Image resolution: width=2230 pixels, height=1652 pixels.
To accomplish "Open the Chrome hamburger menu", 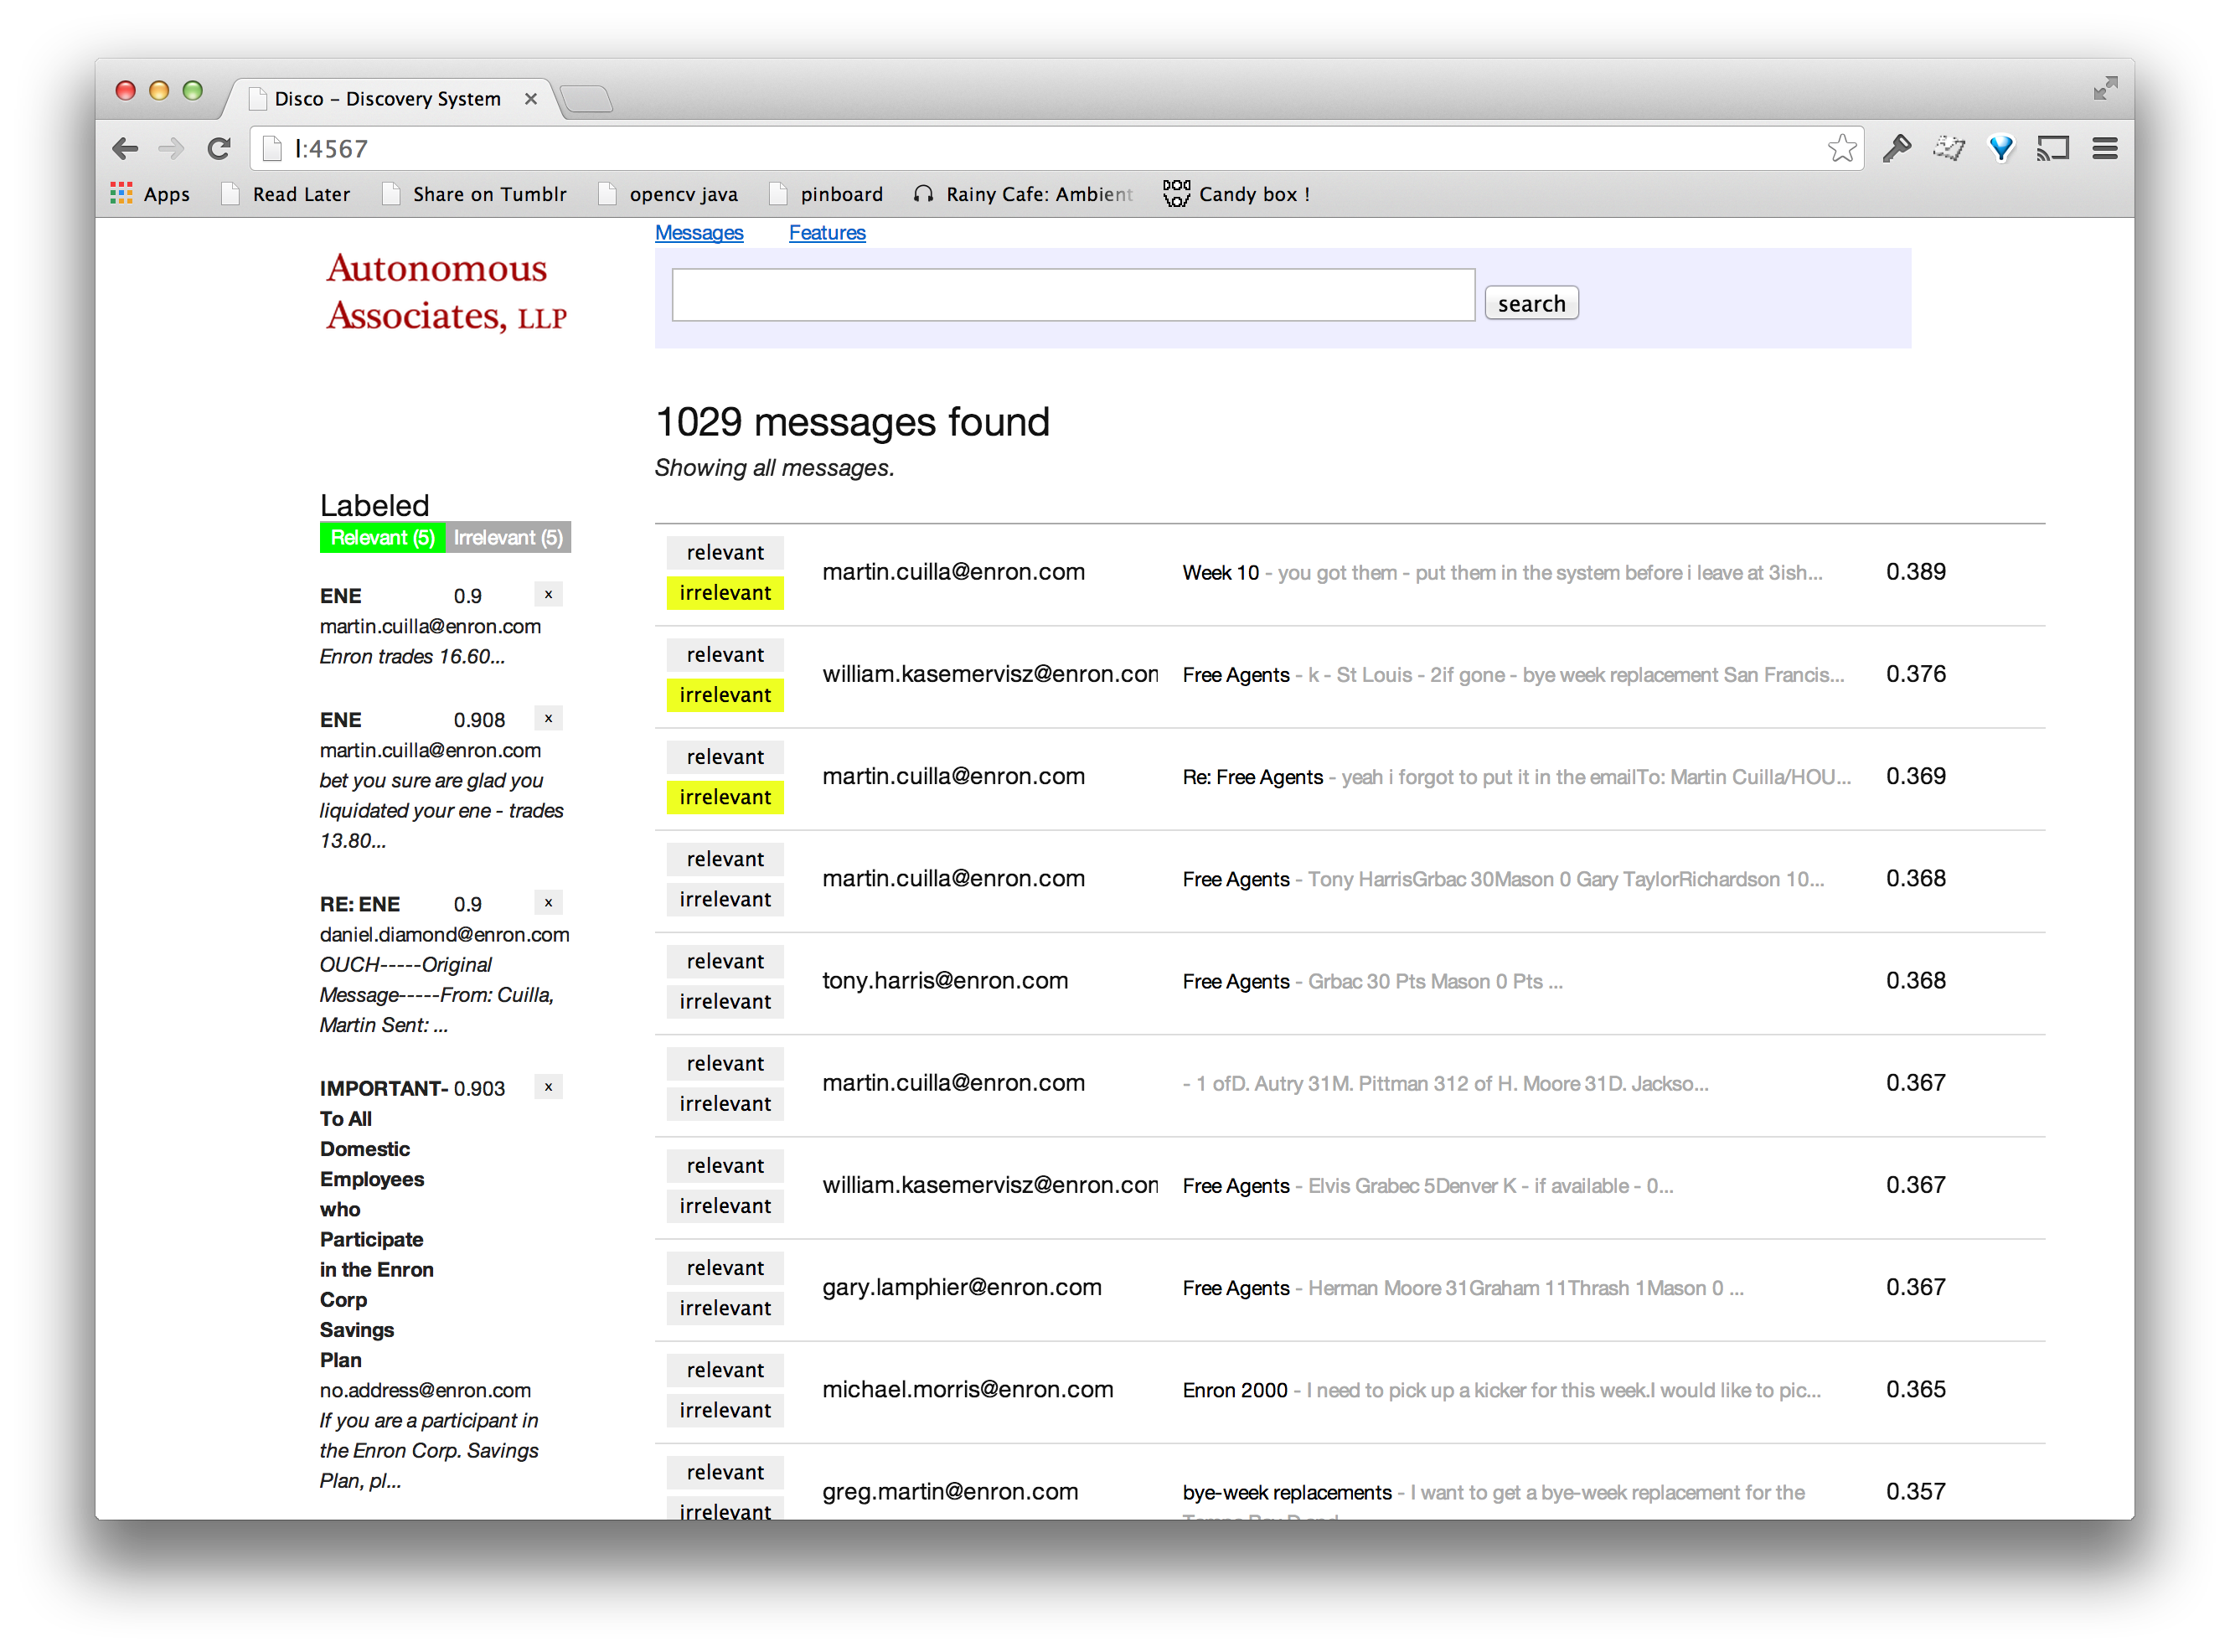I will click(2104, 149).
